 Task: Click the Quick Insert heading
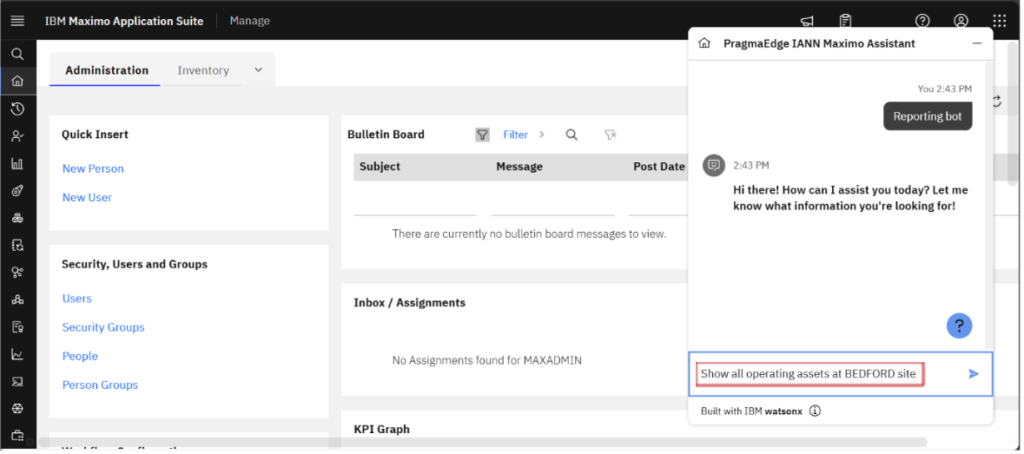tap(95, 135)
